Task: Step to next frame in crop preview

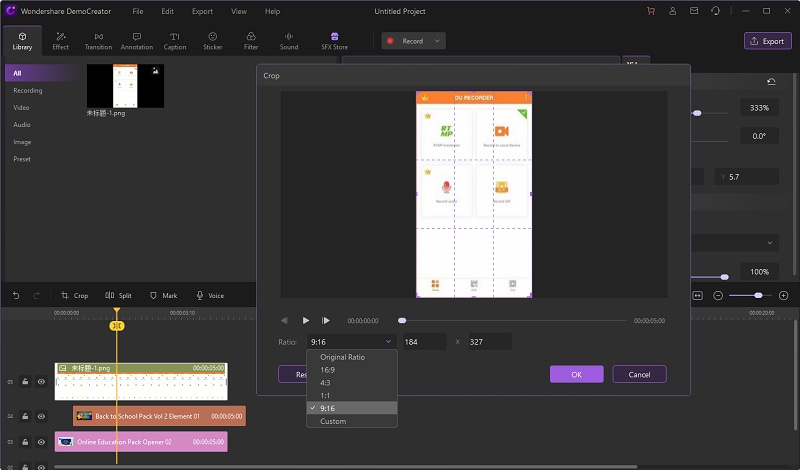Action: point(326,320)
